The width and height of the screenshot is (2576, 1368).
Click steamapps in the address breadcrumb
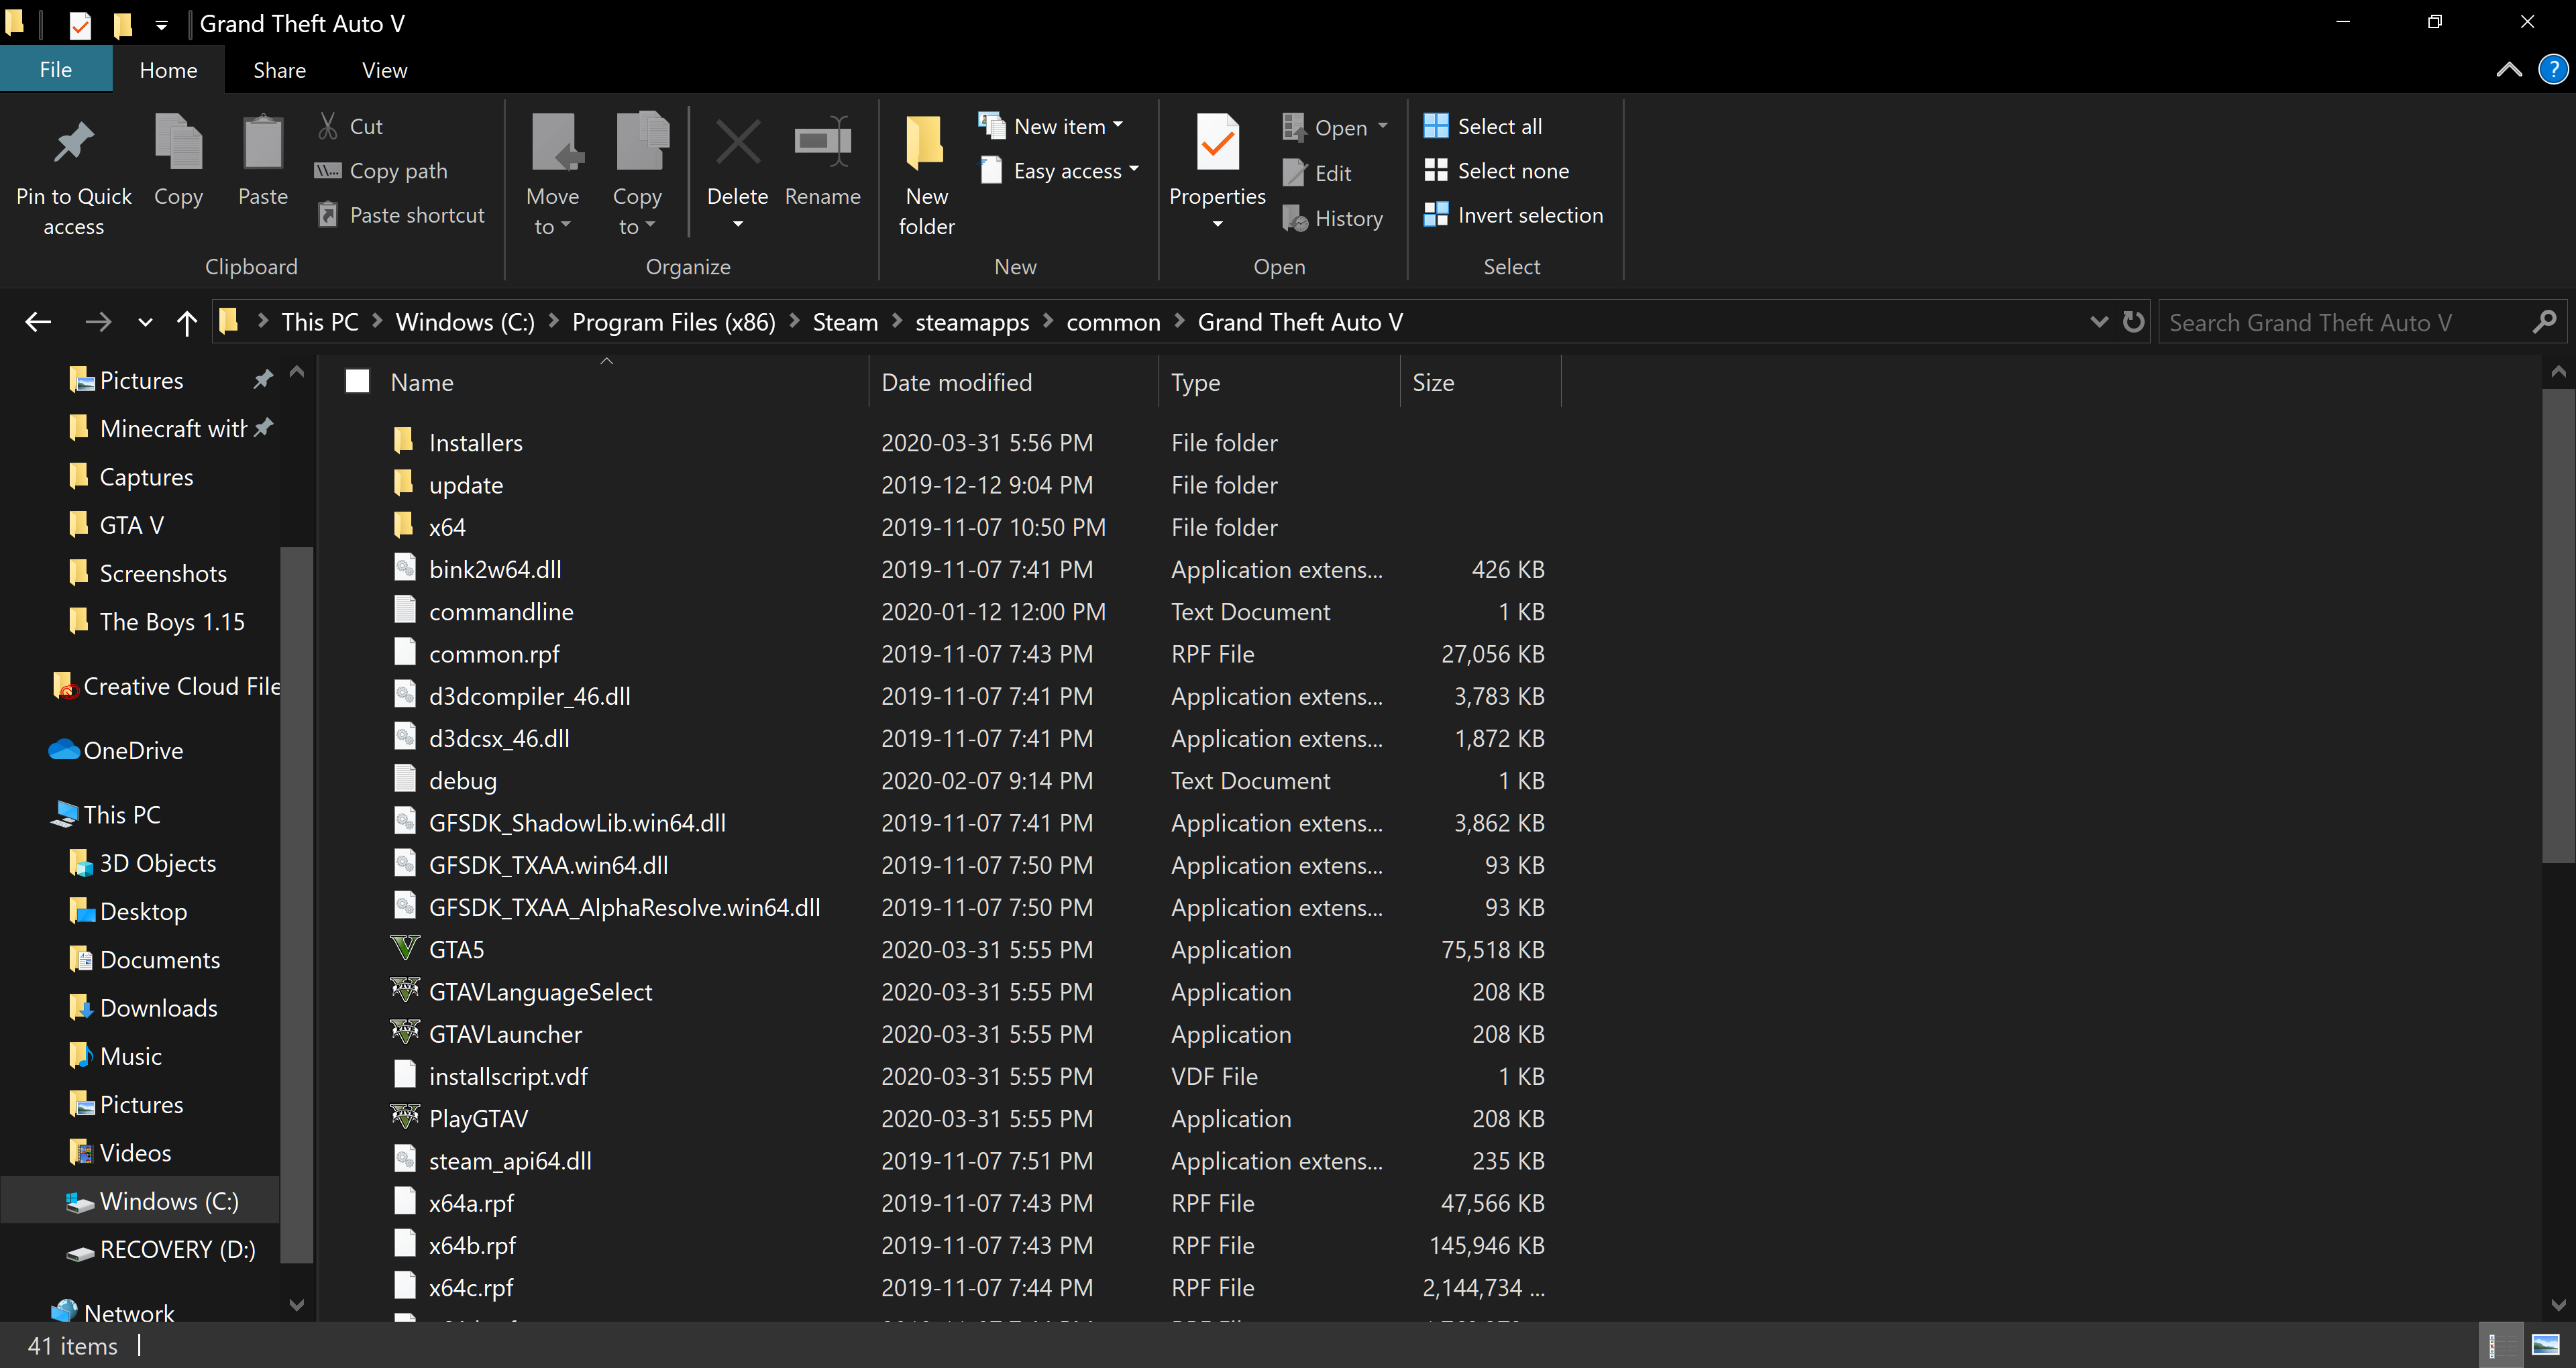tap(972, 322)
